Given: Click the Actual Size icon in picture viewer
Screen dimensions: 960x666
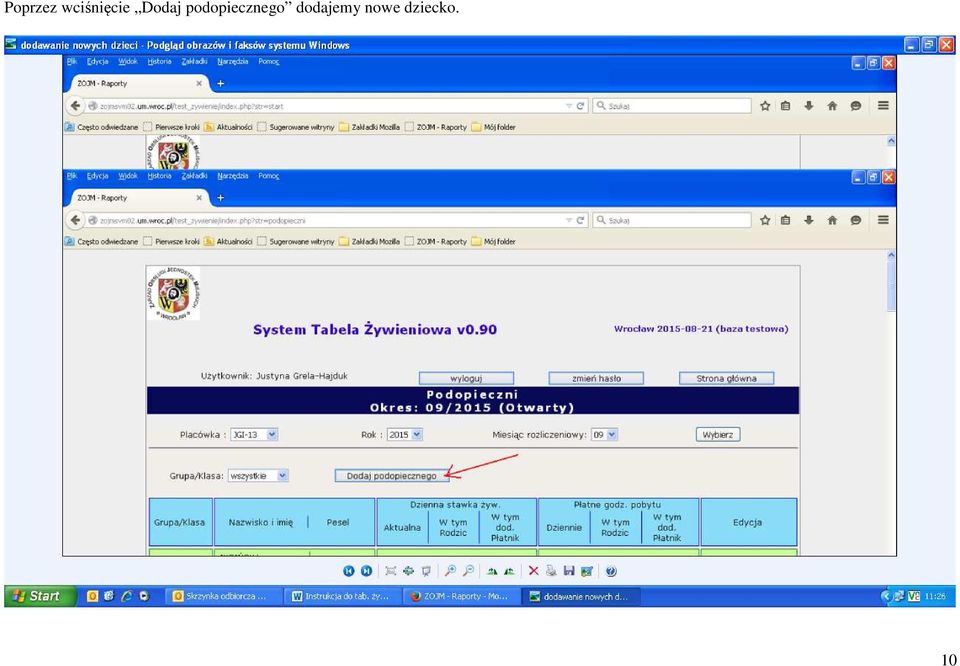Looking at the screenshot, I should [408, 571].
